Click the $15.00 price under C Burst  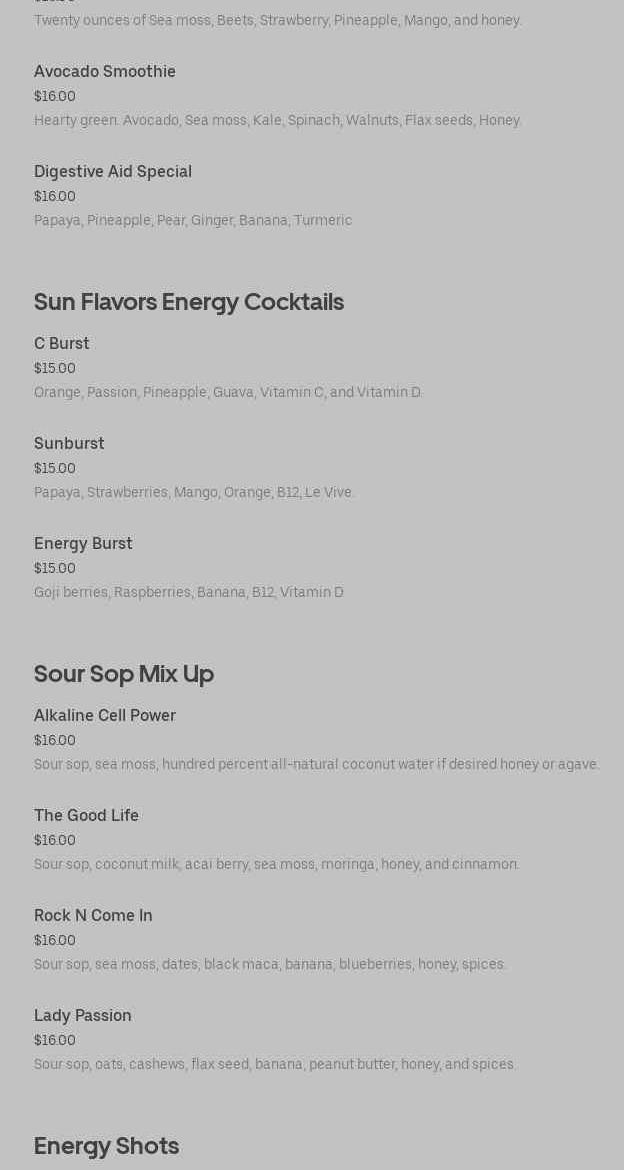pyautogui.click(x=55, y=368)
